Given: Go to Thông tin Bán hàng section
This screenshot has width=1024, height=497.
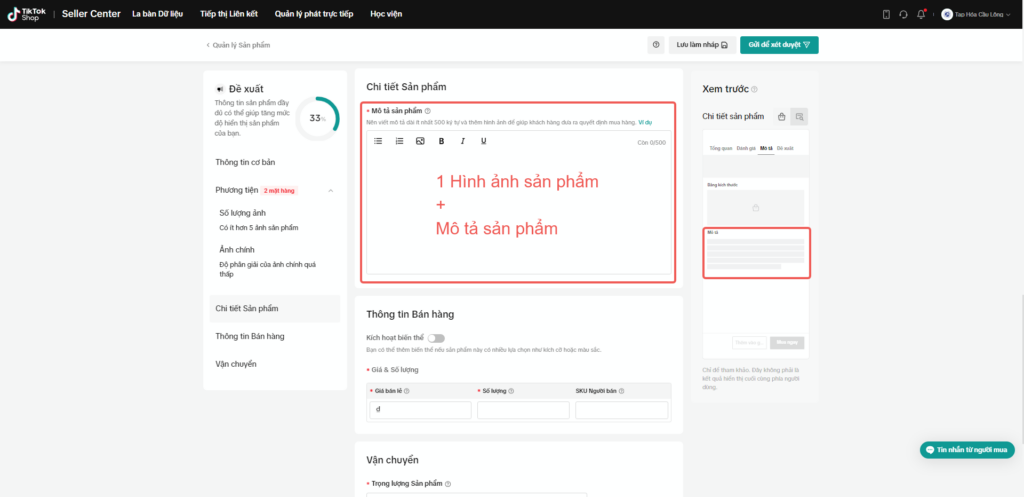Looking at the screenshot, I should pyautogui.click(x=249, y=336).
